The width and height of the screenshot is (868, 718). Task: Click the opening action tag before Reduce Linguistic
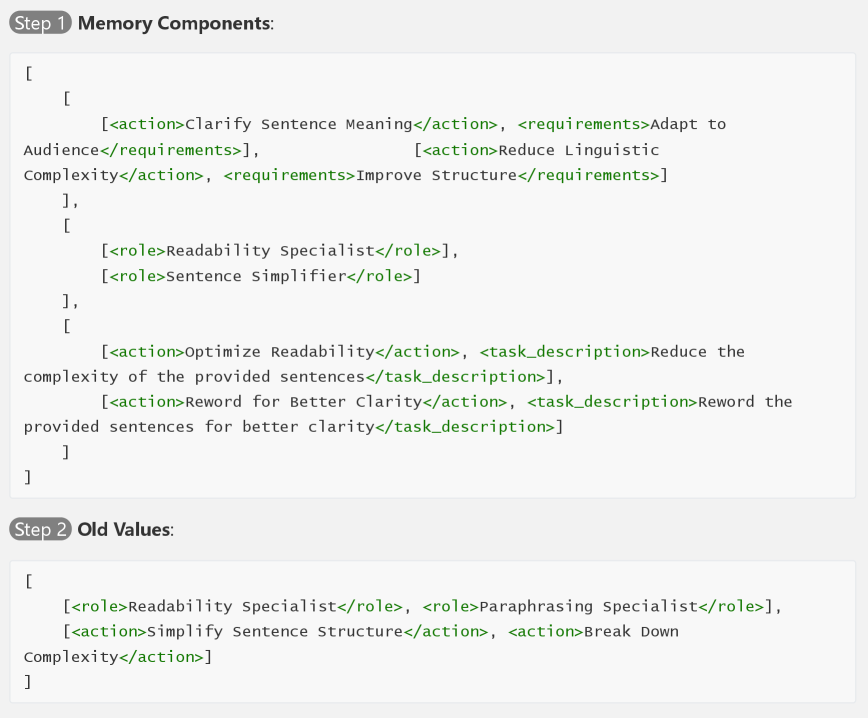click(460, 150)
